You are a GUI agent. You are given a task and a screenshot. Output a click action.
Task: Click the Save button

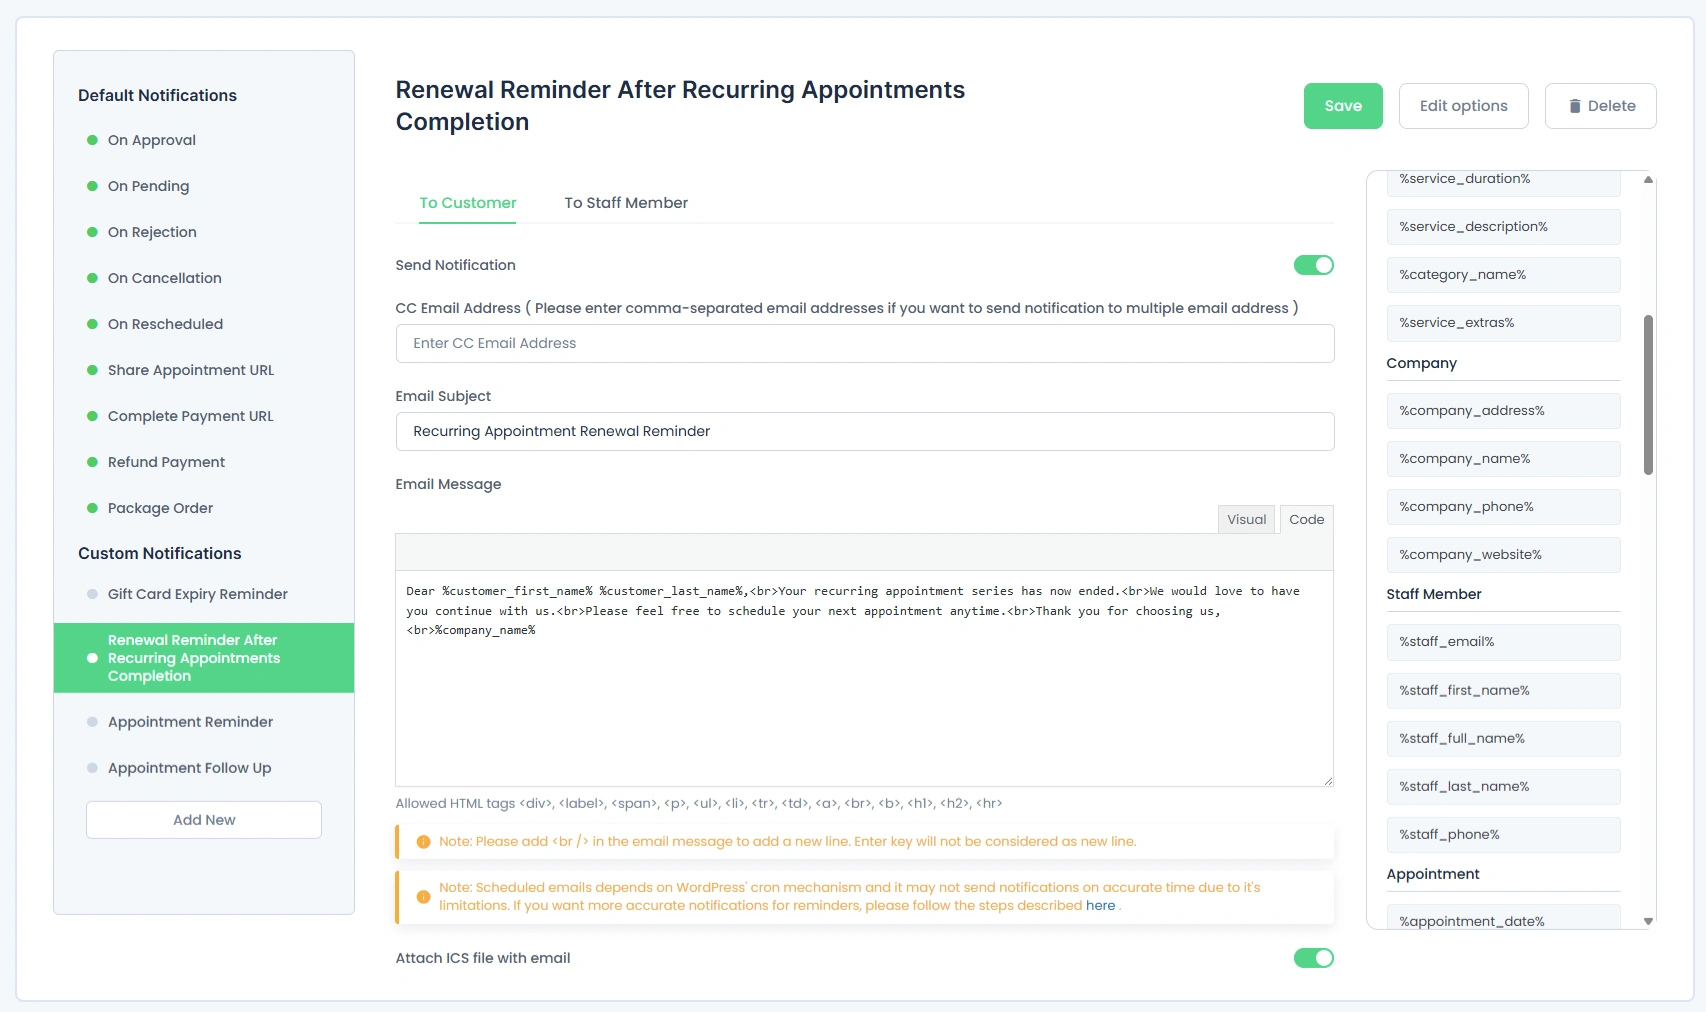pos(1343,105)
